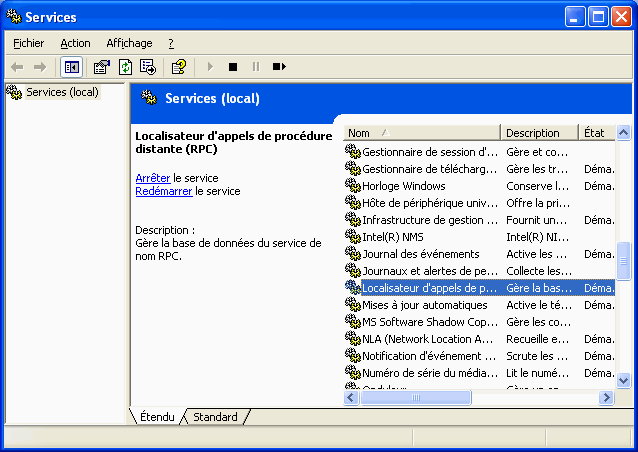
Task: Click the gear icon beside Notification d'événement
Action: (353, 356)
